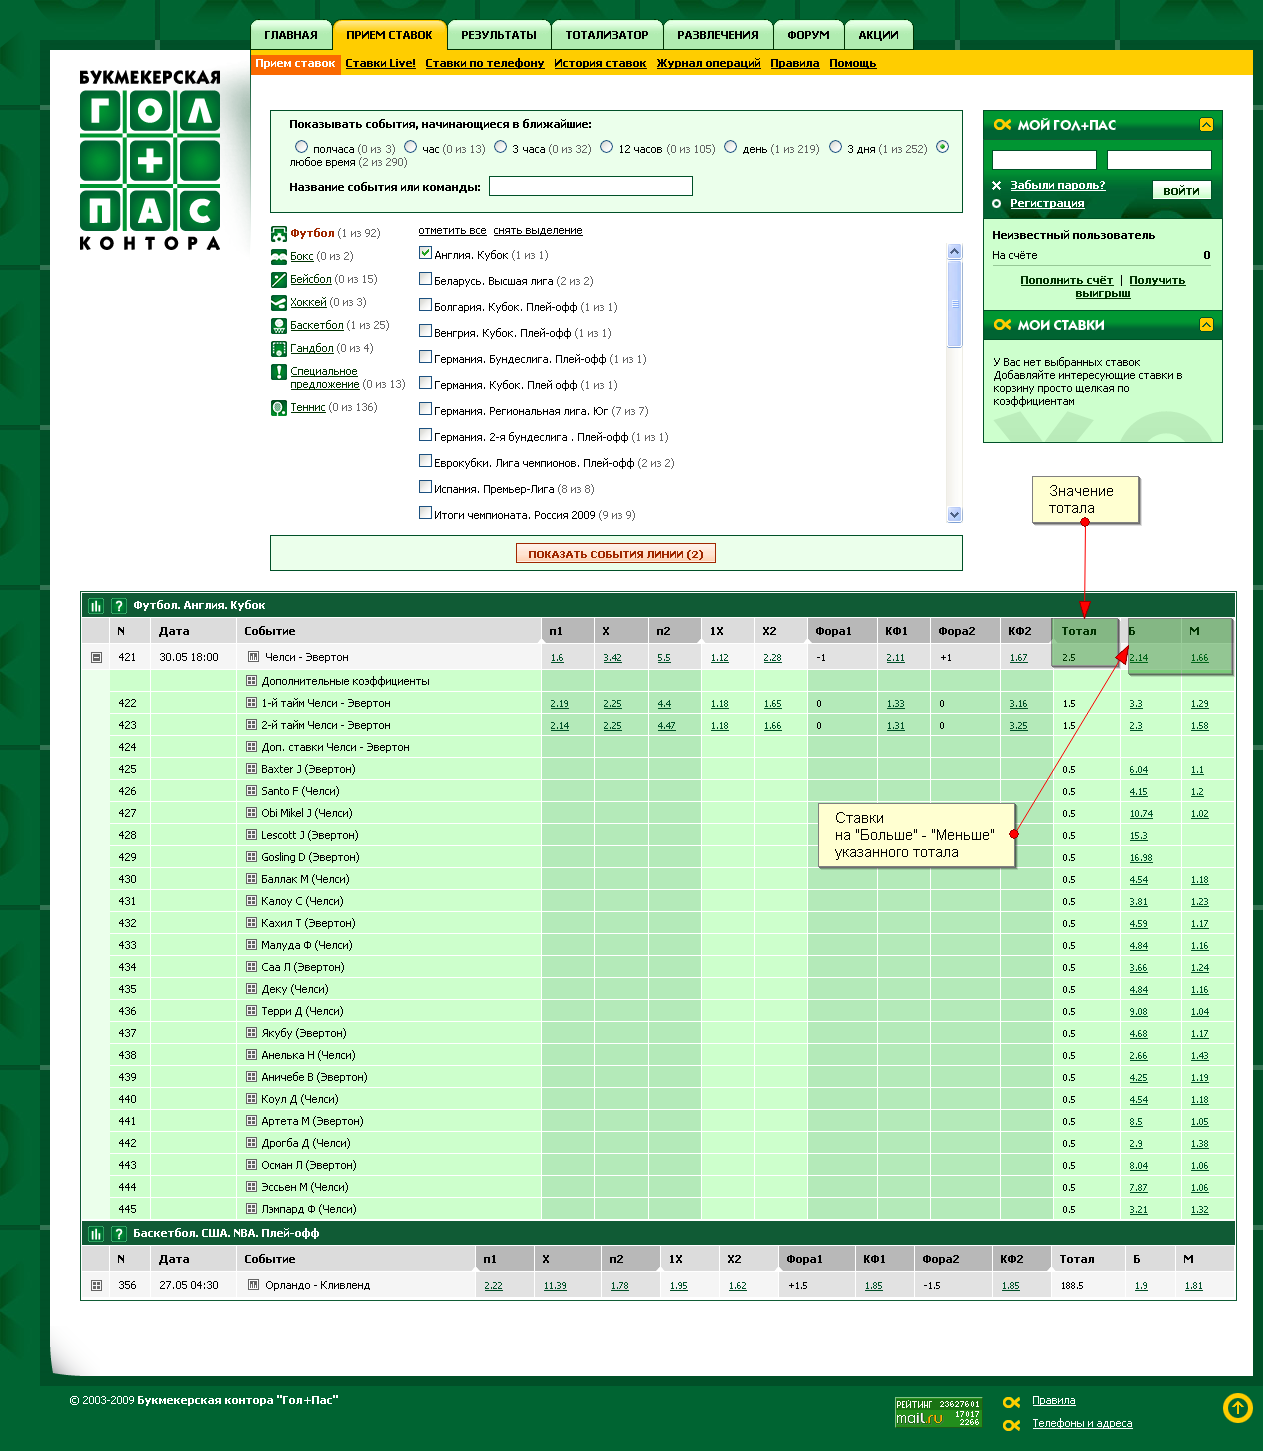Open the Ставки Live! link
The image size is (1263, 1451).
pyautogui.click(x=380, y=63)
